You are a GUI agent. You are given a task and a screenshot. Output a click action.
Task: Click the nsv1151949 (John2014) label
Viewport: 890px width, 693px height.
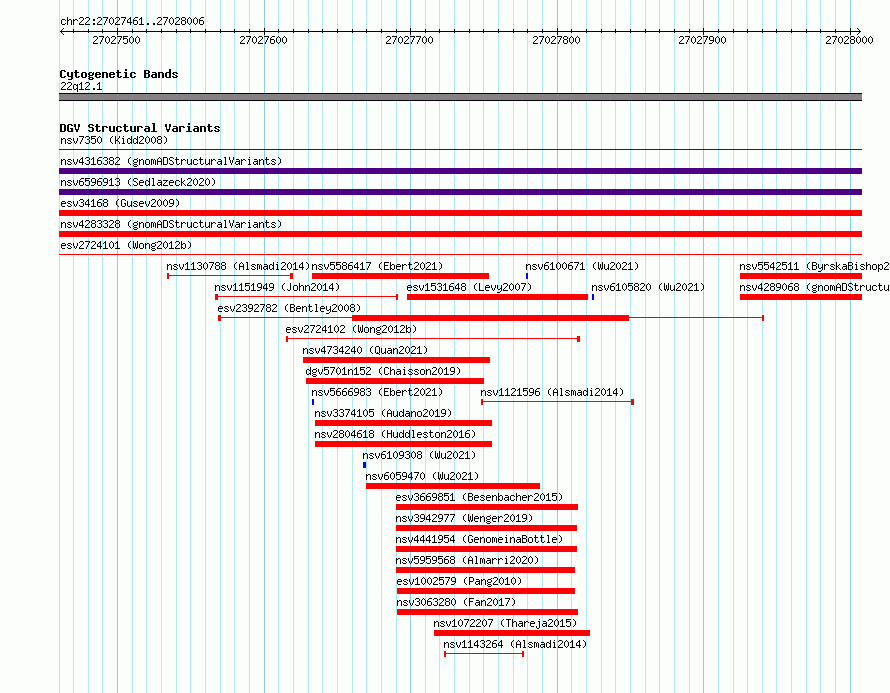[x=277, y=287]
